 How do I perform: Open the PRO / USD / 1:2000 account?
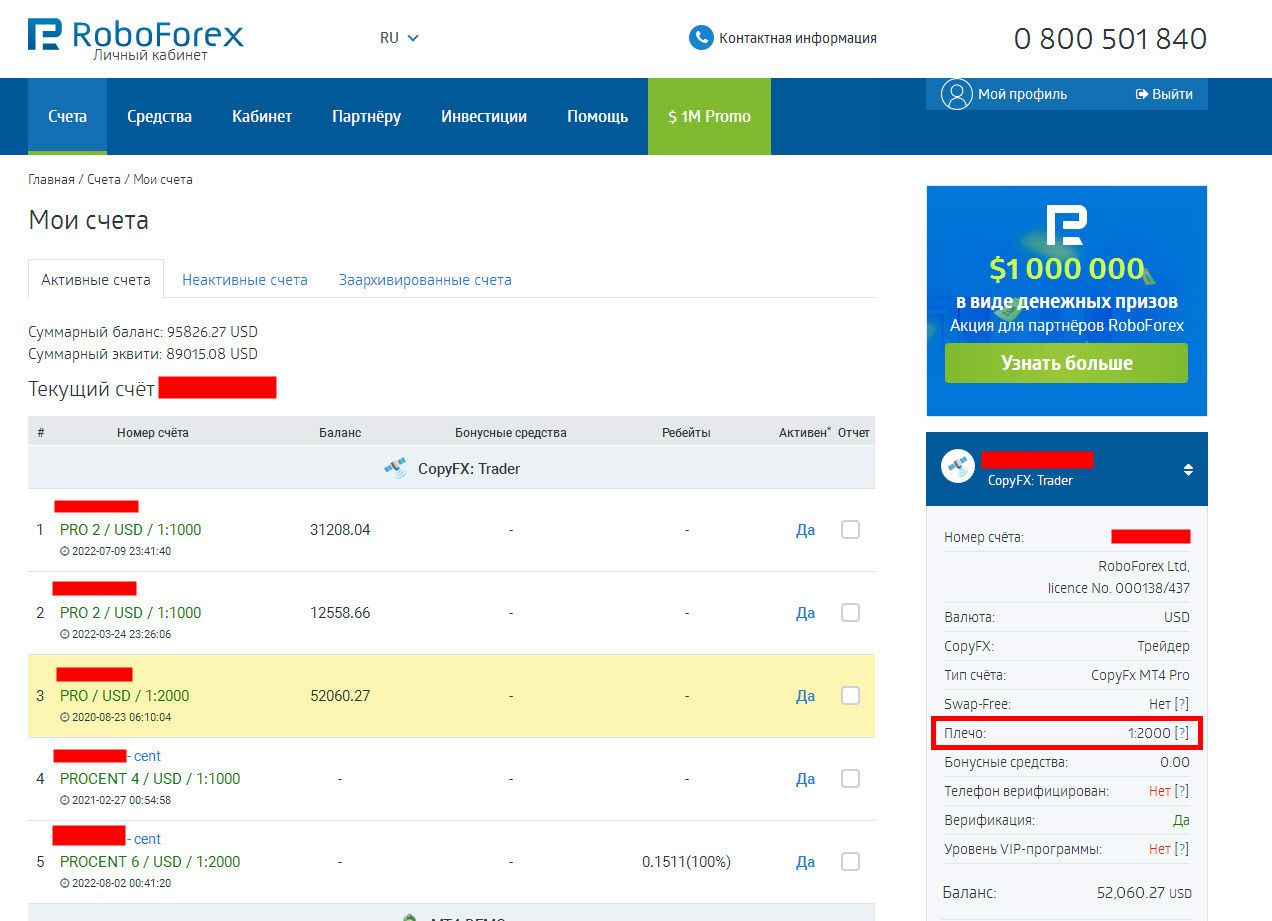point(124,696)
